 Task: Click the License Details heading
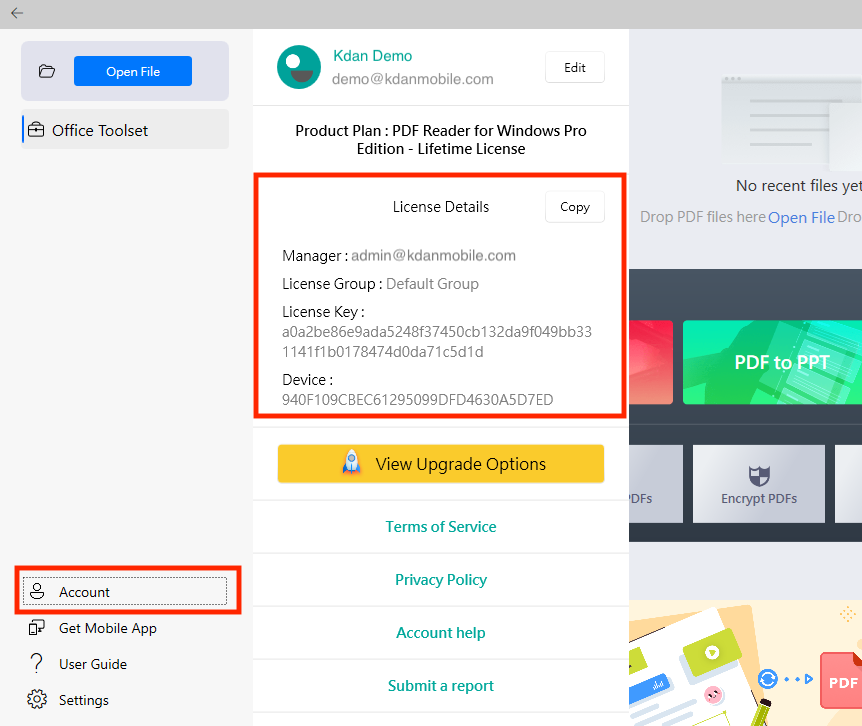440,207
